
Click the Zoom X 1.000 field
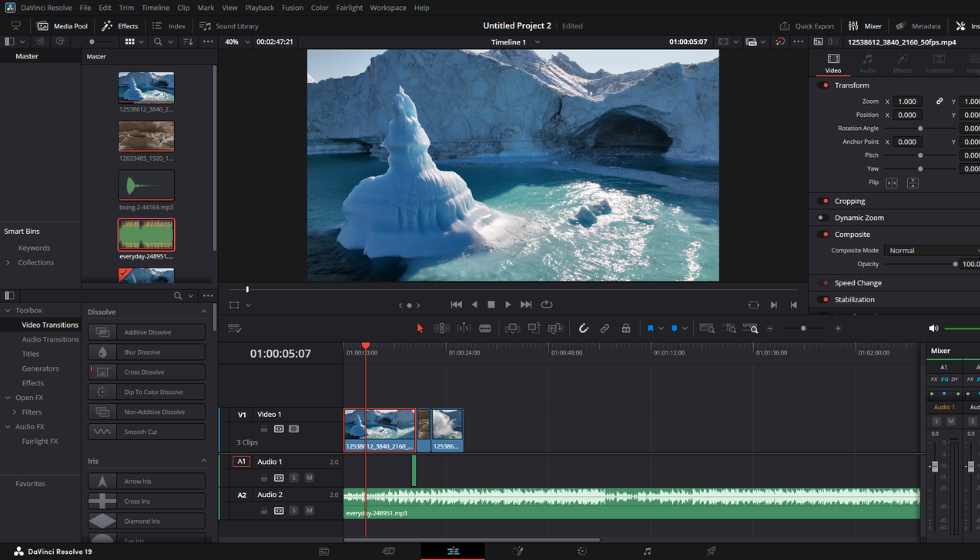coord(908,101)
